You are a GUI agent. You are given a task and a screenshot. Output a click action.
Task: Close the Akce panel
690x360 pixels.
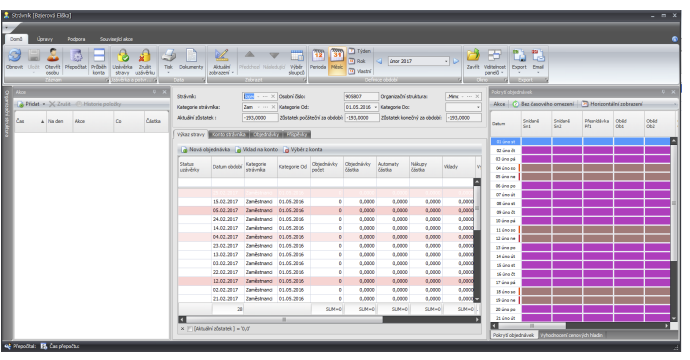164,92
